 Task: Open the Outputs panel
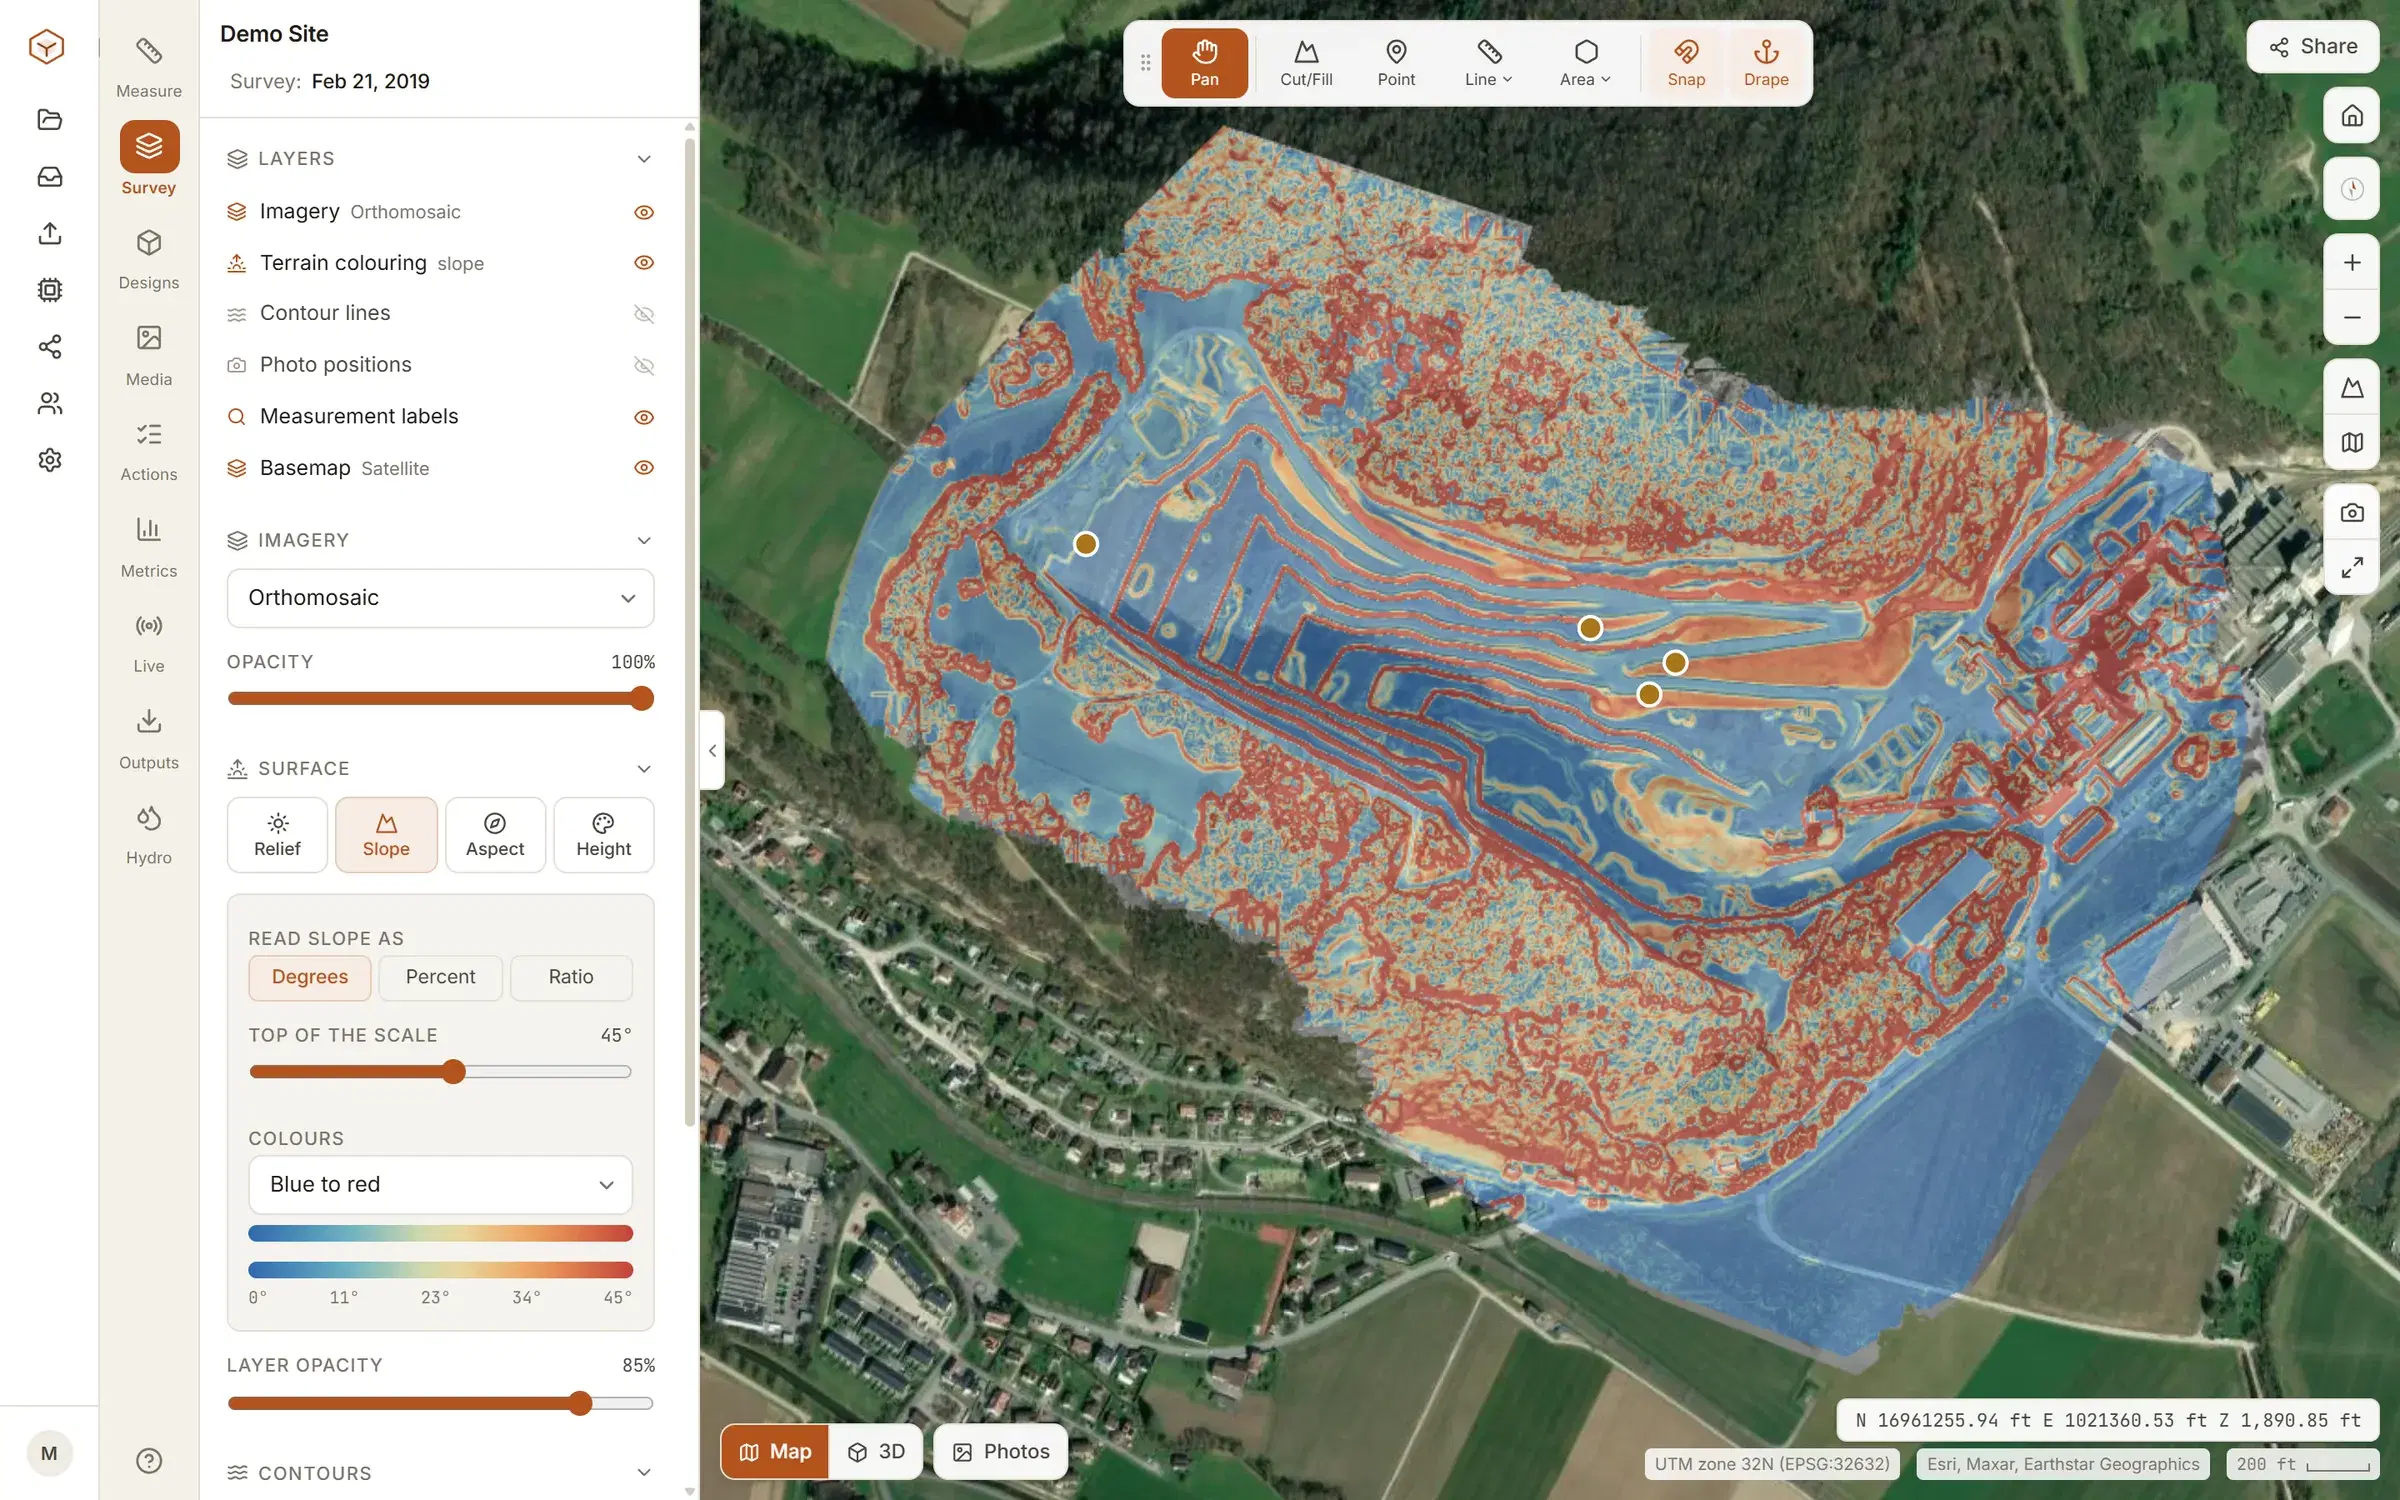149,739
